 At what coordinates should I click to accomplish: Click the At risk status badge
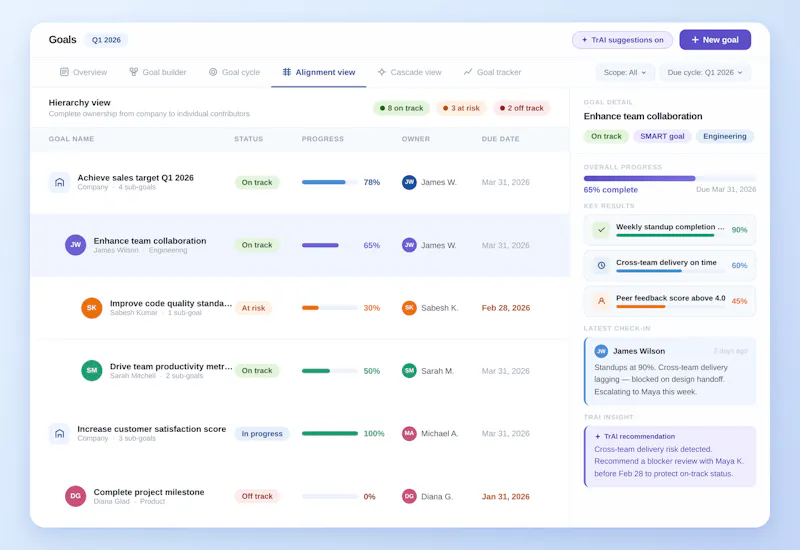(253, 308)
